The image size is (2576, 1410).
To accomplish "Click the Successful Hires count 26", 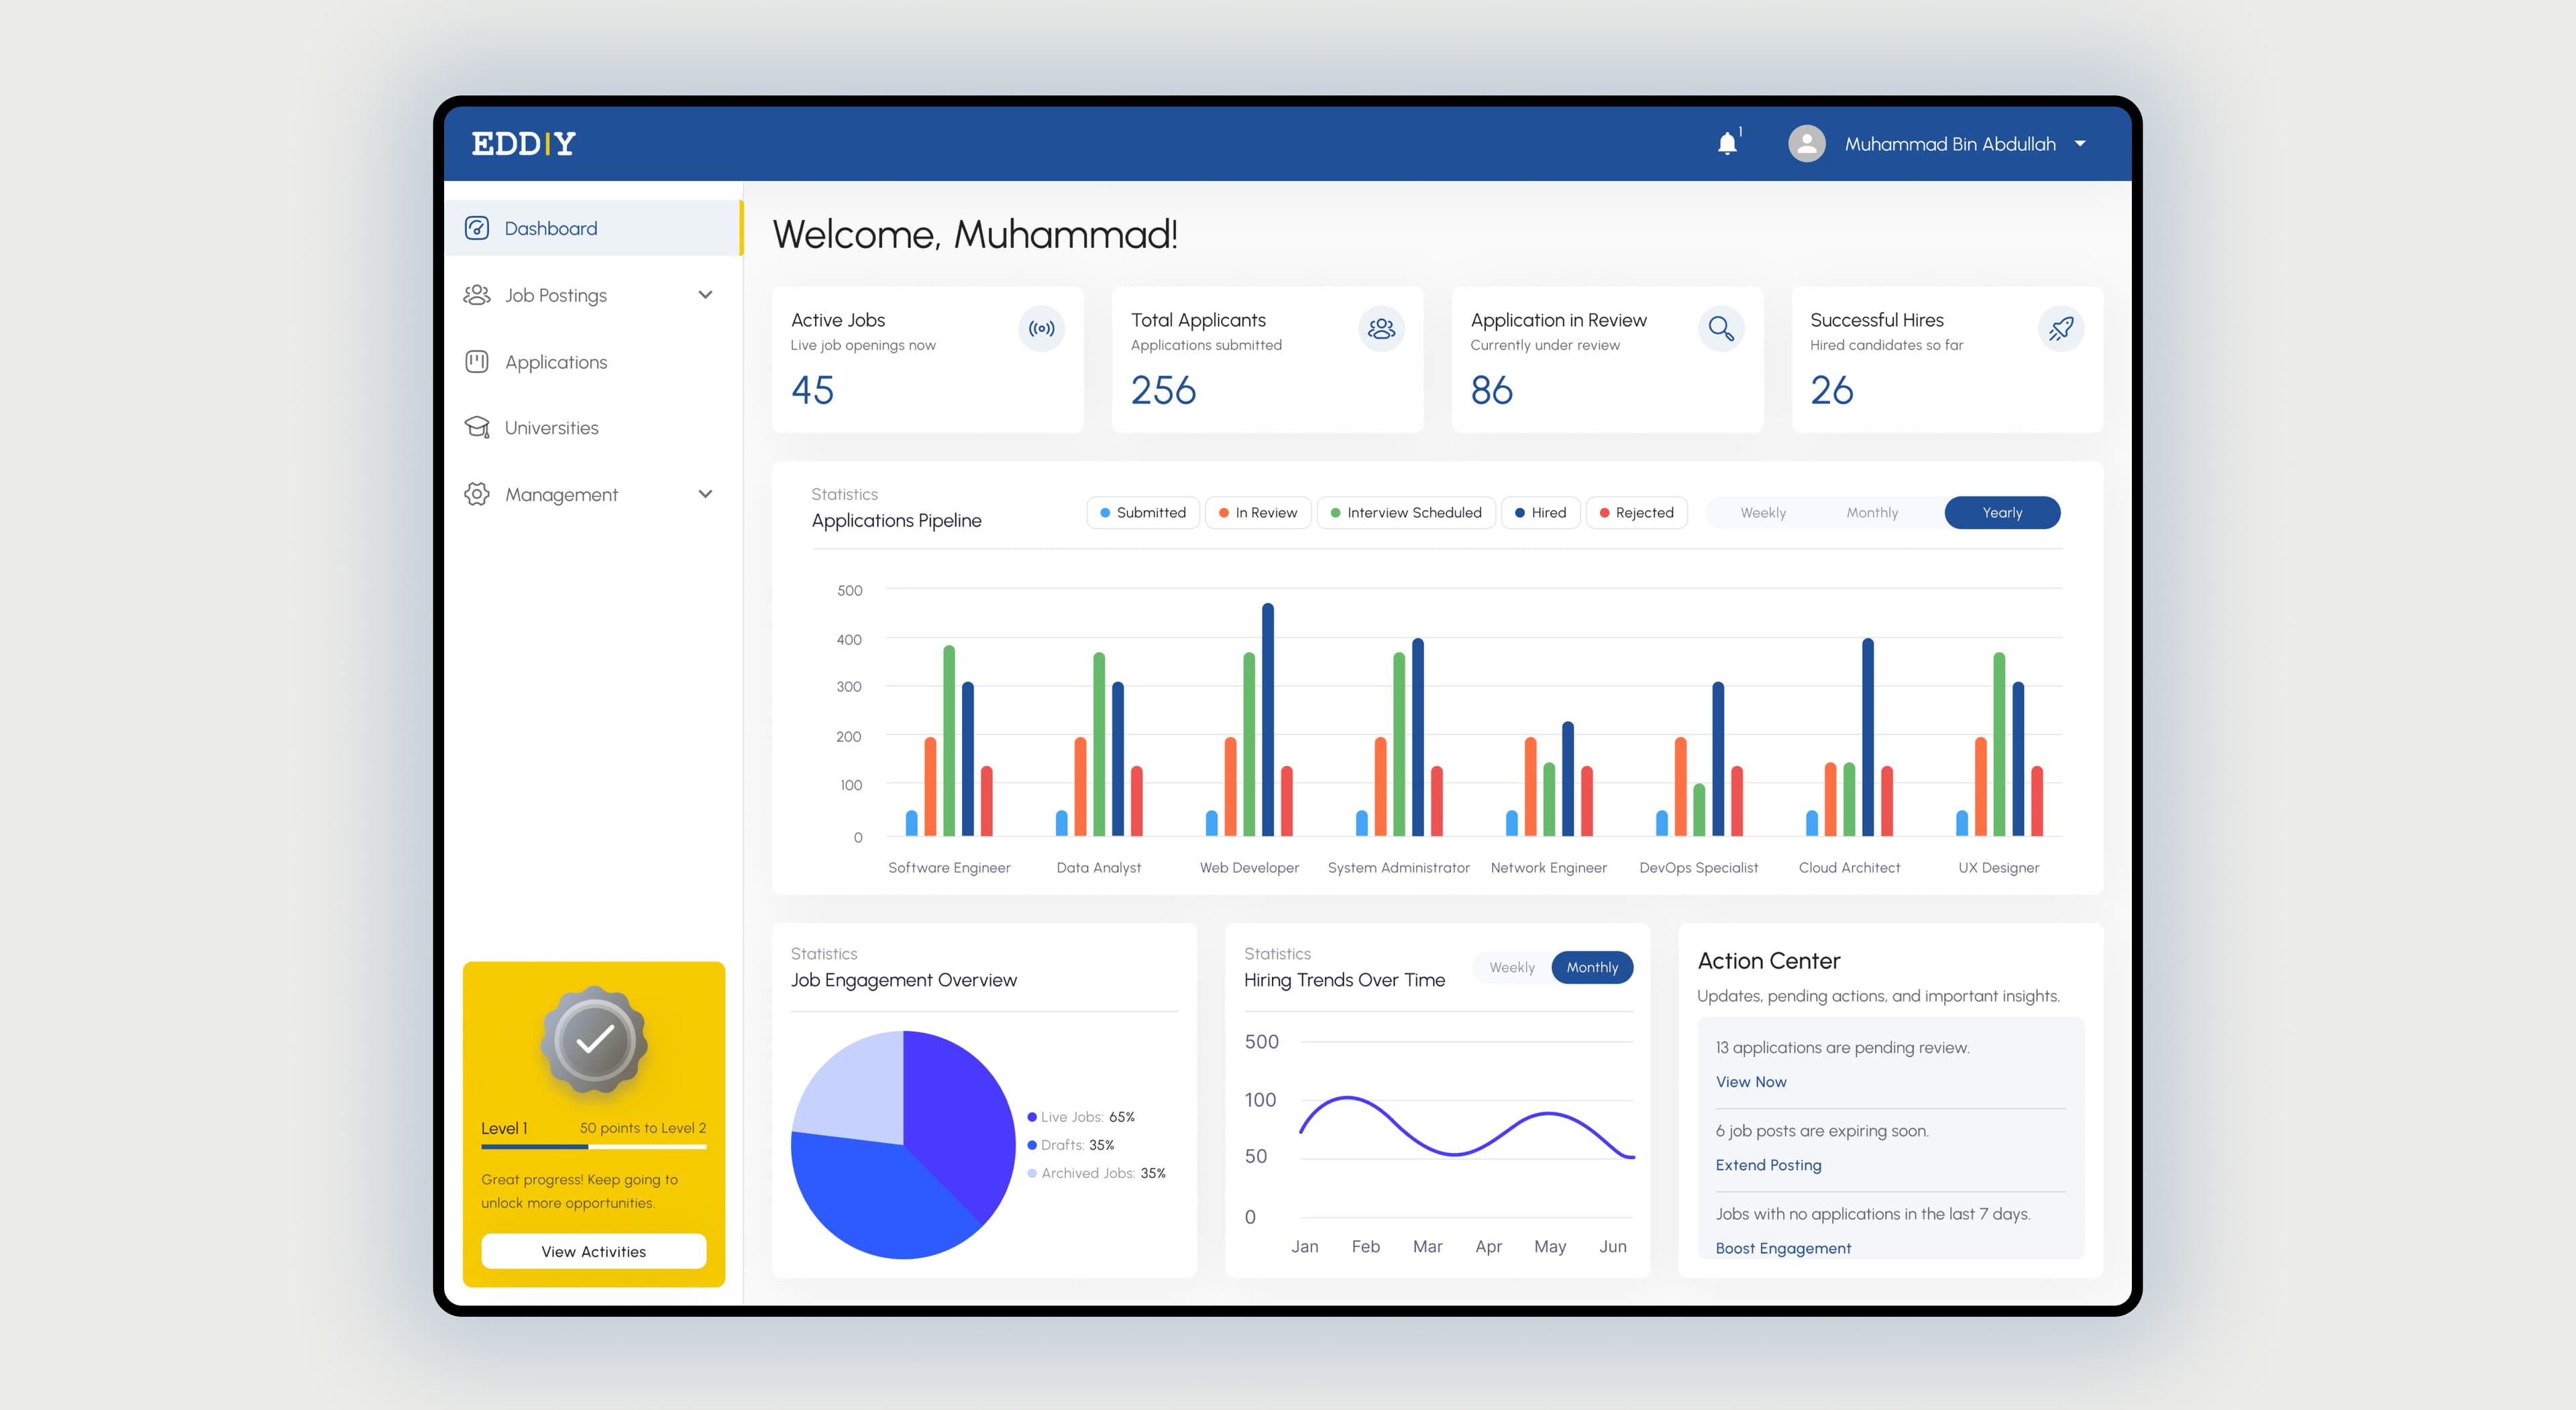I will tap(1831, 390).
